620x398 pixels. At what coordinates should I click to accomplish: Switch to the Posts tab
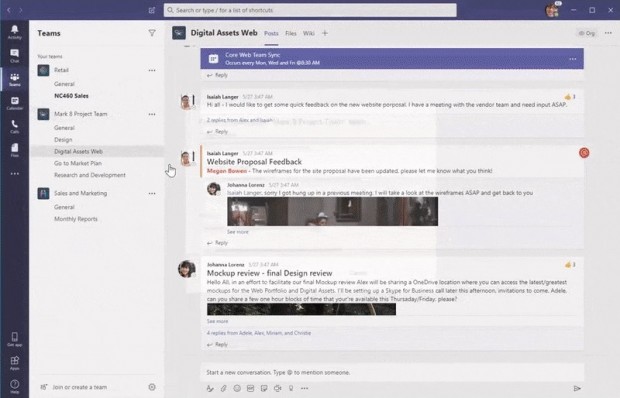271,34
